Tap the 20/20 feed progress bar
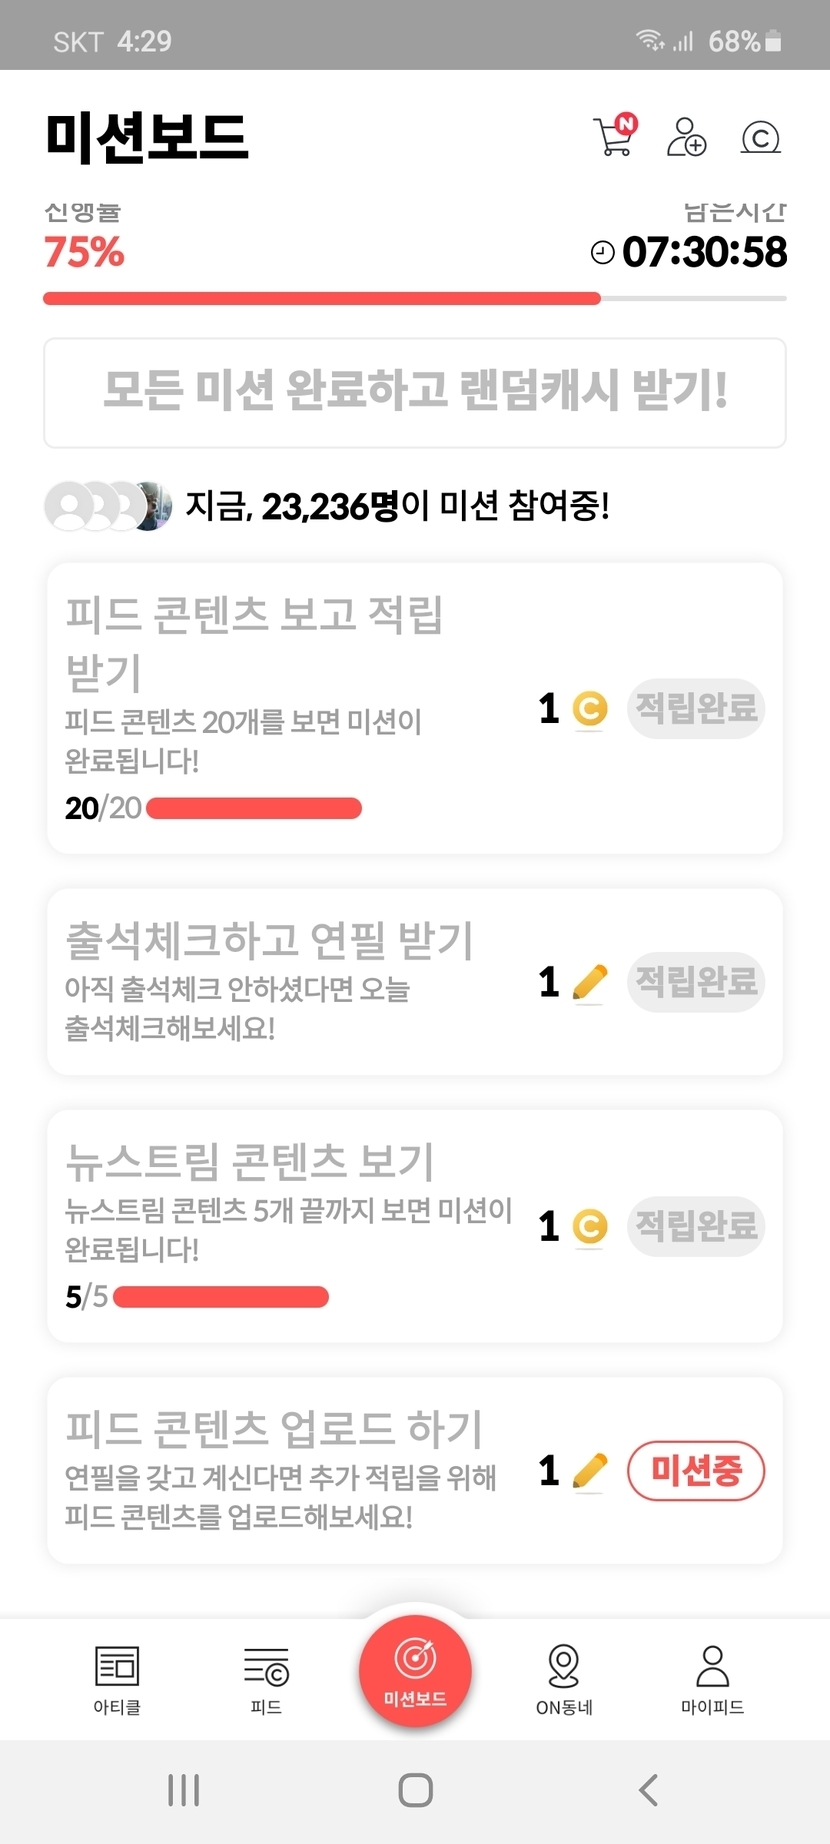The image size is (830, 1844). [x=254, y=808]
